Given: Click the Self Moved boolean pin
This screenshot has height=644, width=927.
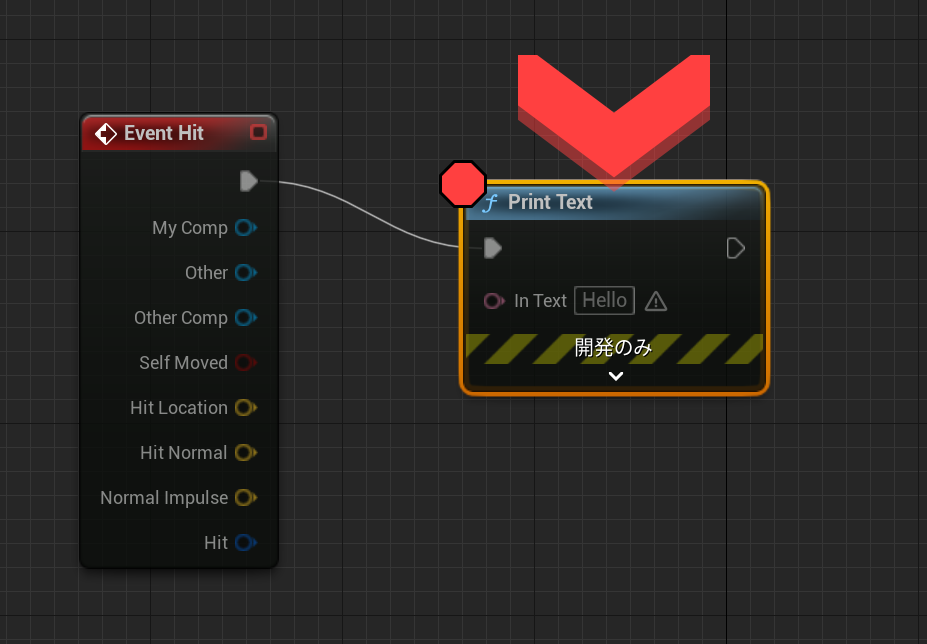Looking at the screenshot, I should point(246,363).
